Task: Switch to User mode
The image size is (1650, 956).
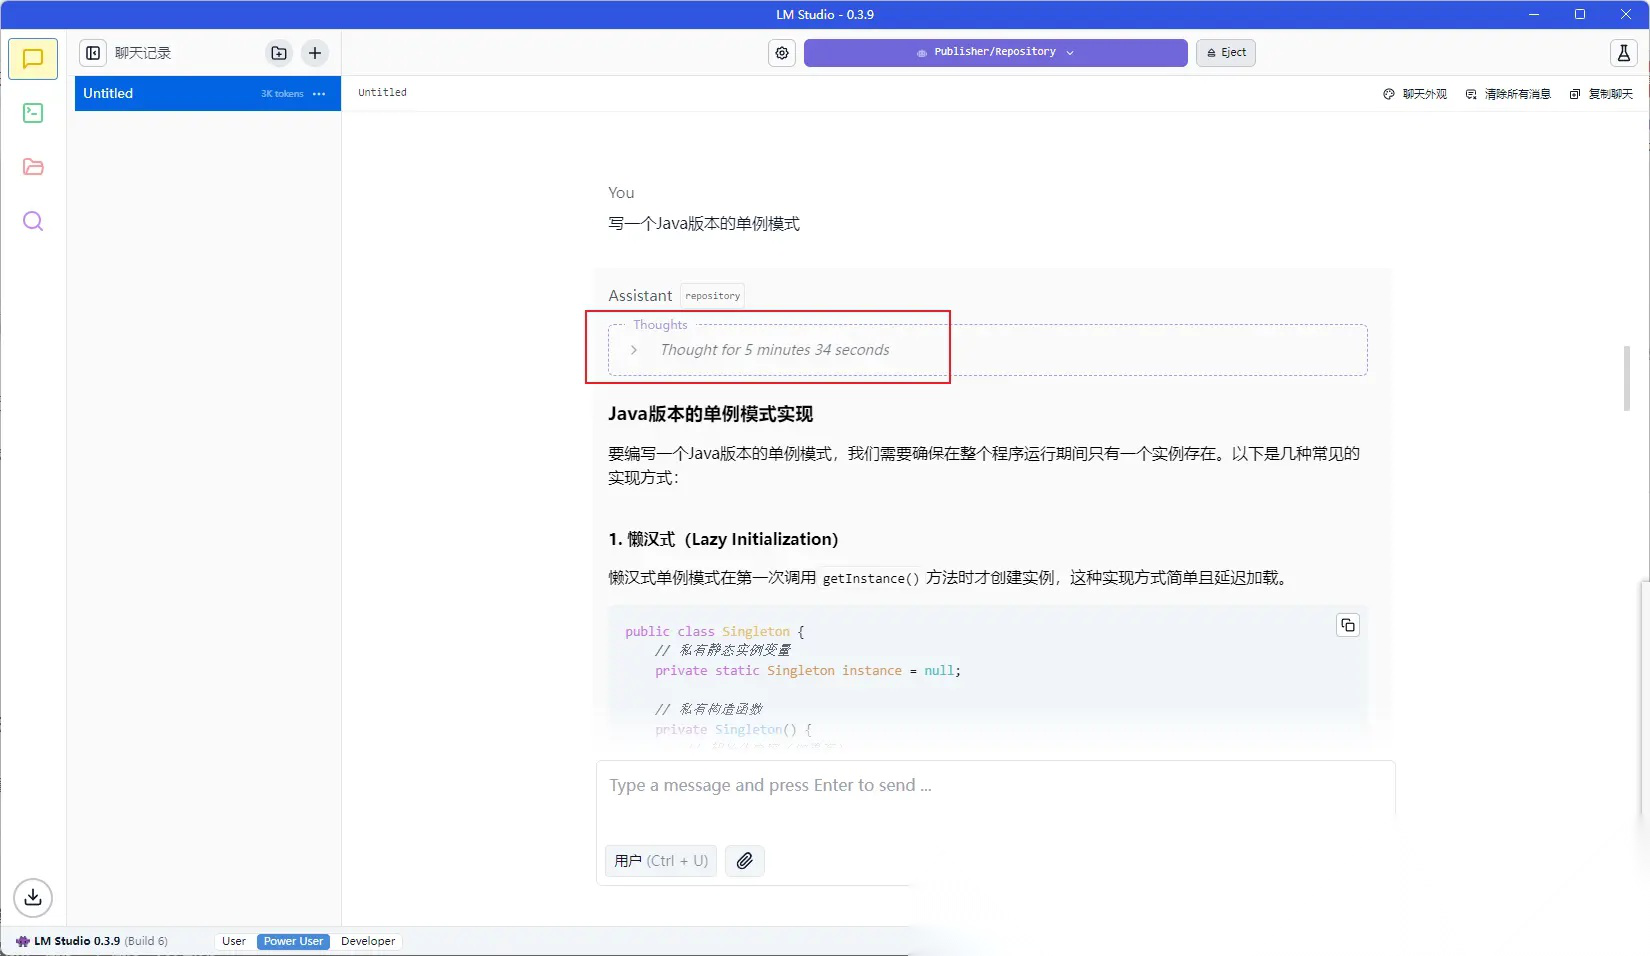Action: [x=234, y=941]
